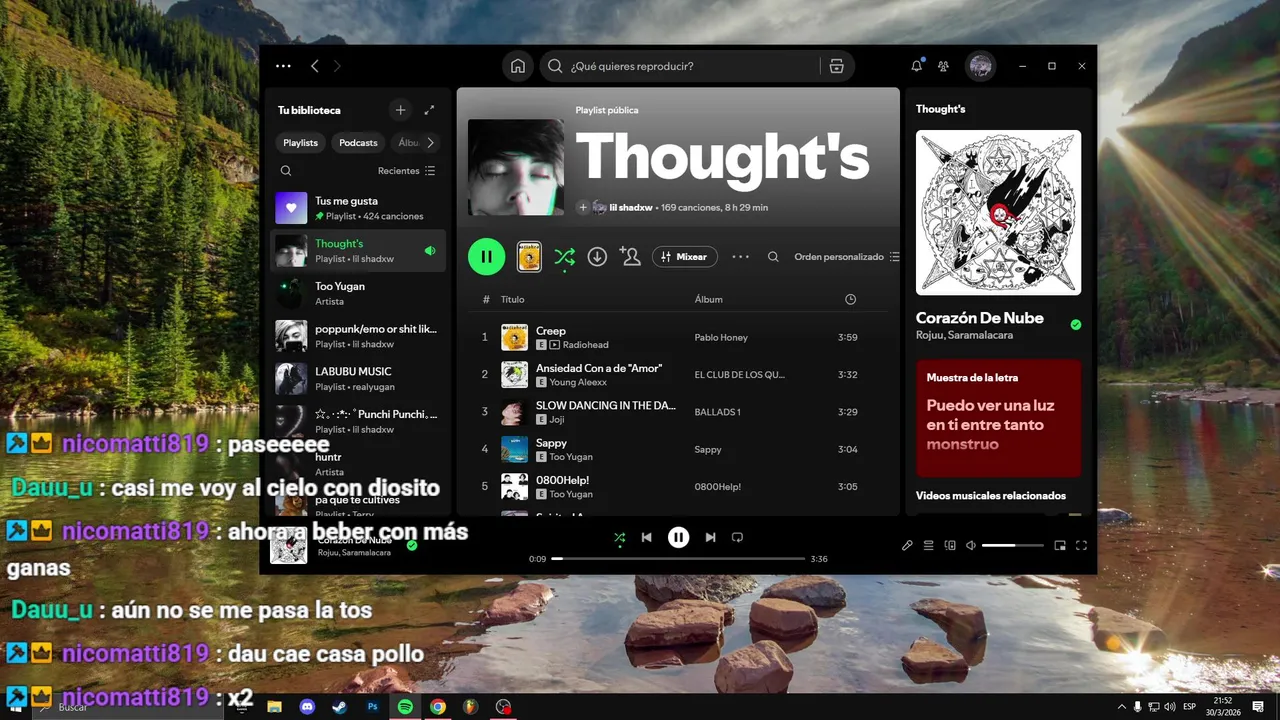The image size is (1280, 720).
Task: Go to Spotify Home
Action: pyautogui.click(x=518, y=66)
